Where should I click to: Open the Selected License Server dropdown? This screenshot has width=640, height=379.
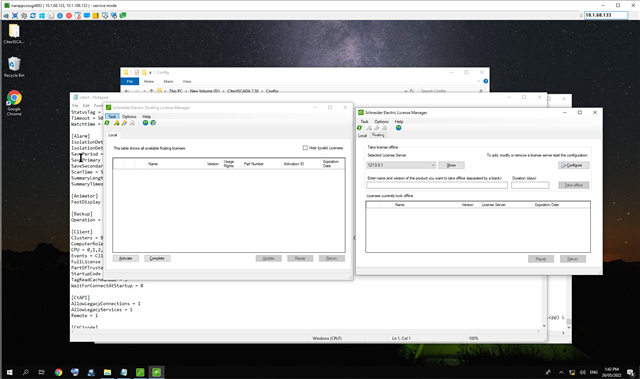coord(401,165)
